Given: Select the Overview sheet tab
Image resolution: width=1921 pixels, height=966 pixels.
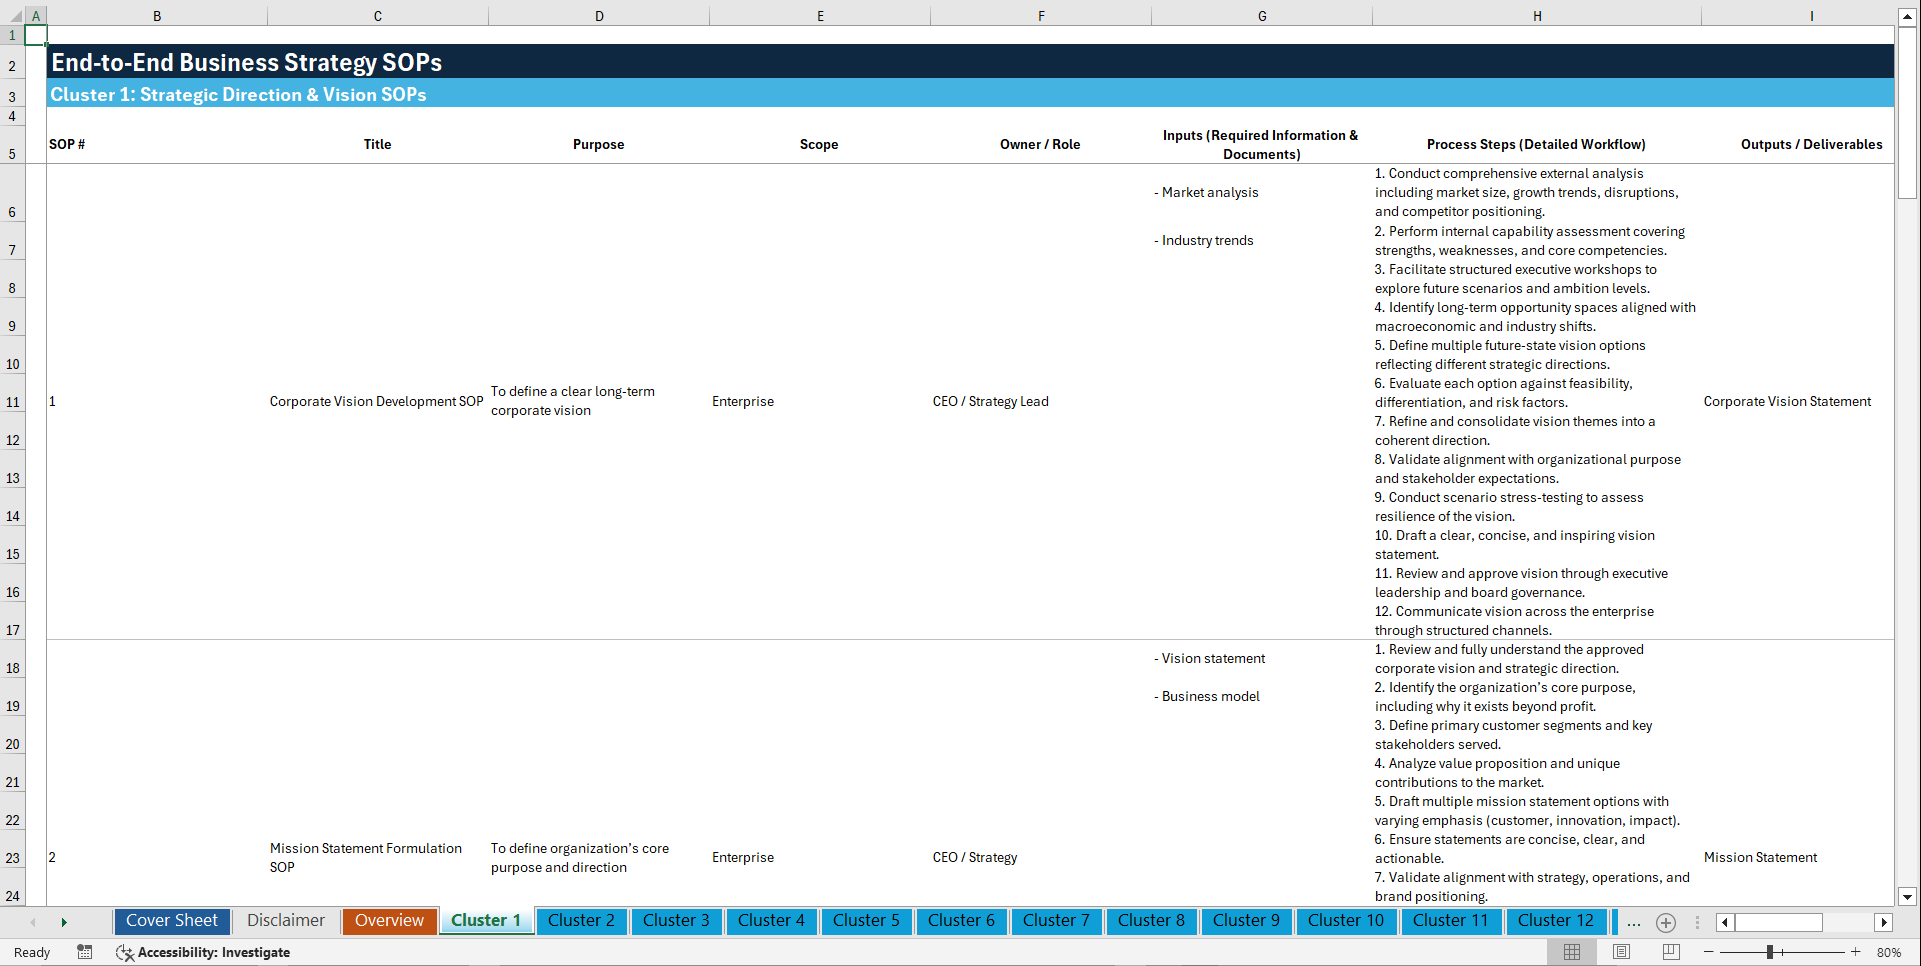Looking at the screenshot, I should click(x=389, y=920).
